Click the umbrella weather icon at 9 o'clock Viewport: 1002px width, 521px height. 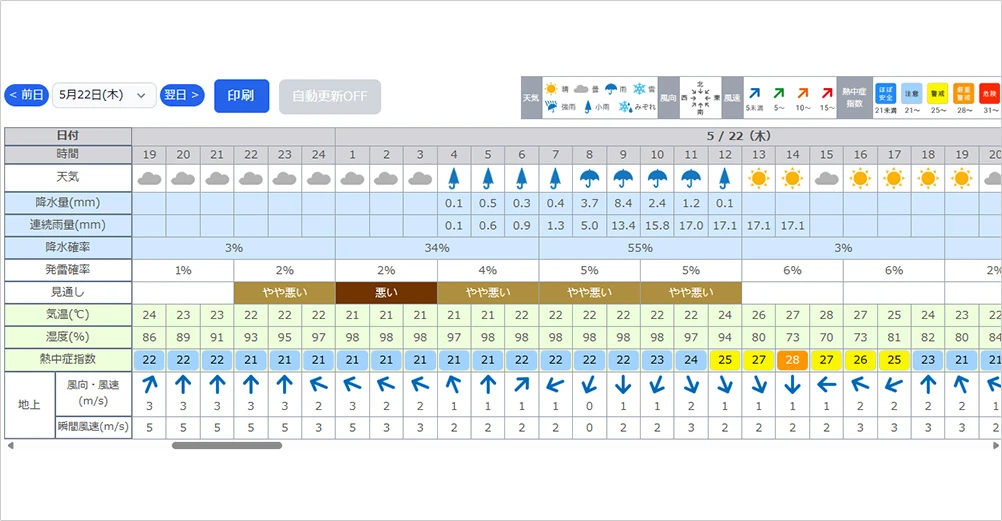tap(623, 178)
